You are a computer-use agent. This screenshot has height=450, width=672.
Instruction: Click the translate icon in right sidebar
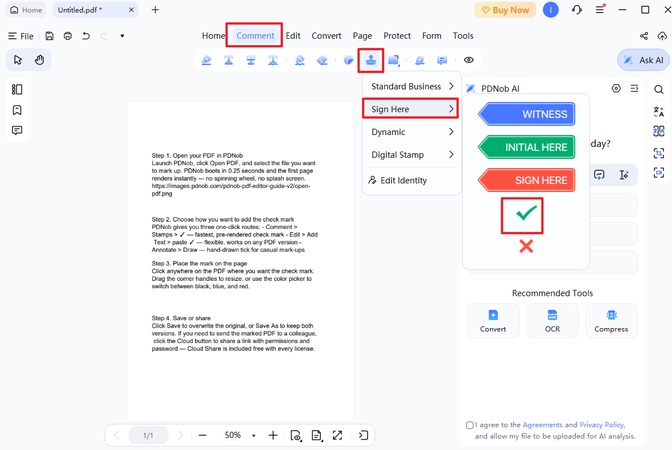(x=659, y=112)
